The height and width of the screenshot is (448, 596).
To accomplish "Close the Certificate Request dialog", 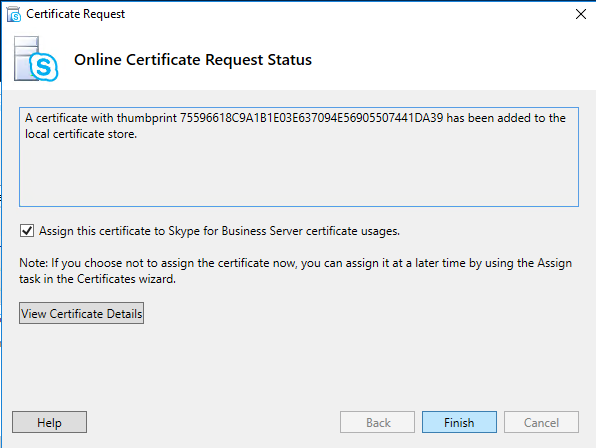I will pos(580,14).
